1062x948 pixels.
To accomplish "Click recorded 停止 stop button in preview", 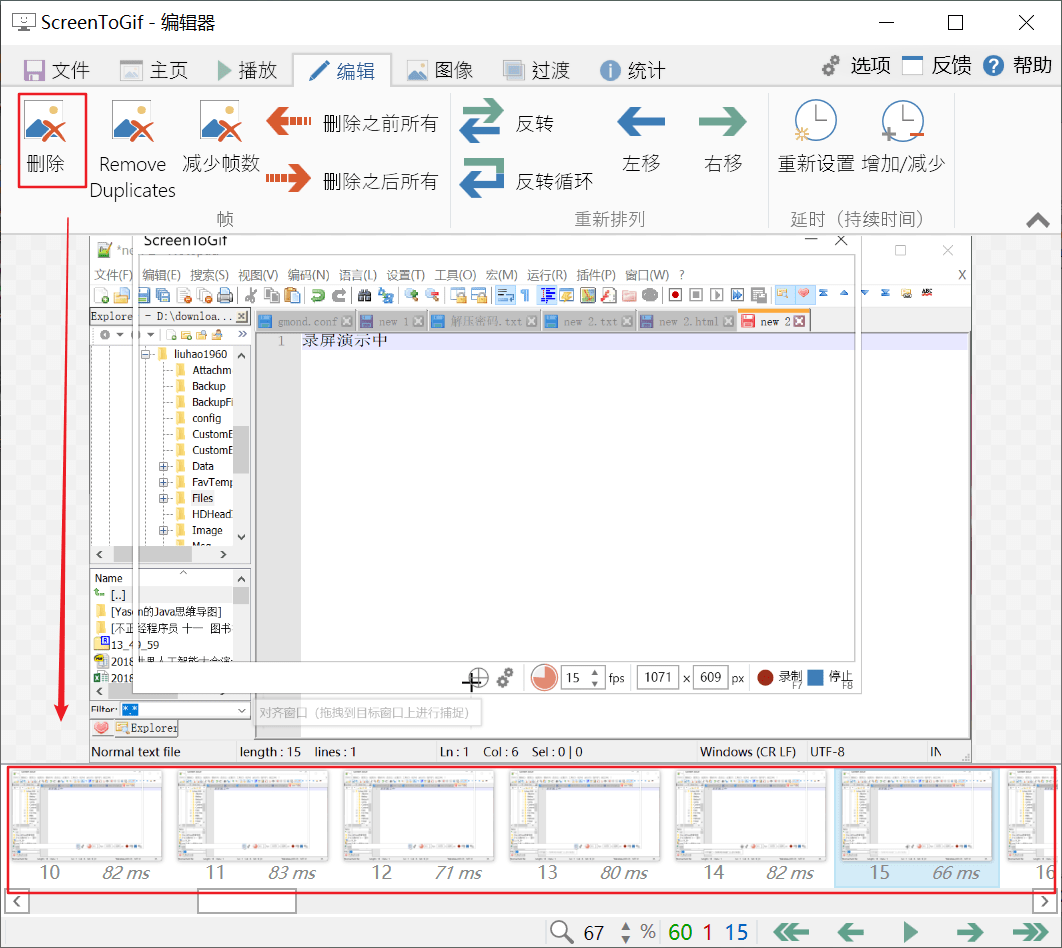I will 830,677.
